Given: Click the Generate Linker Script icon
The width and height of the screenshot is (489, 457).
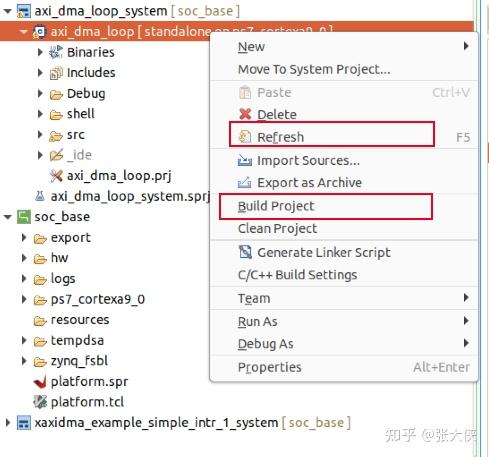Looking at the screenshot, I should click(245, 252).
